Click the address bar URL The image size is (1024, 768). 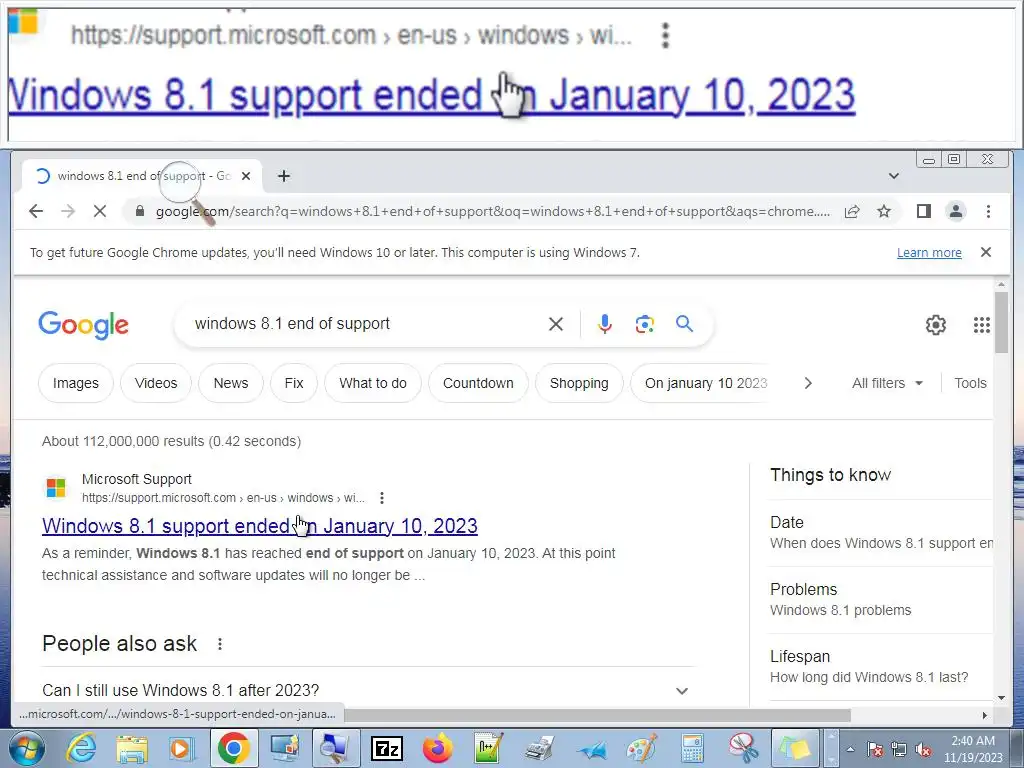point(493,212)
